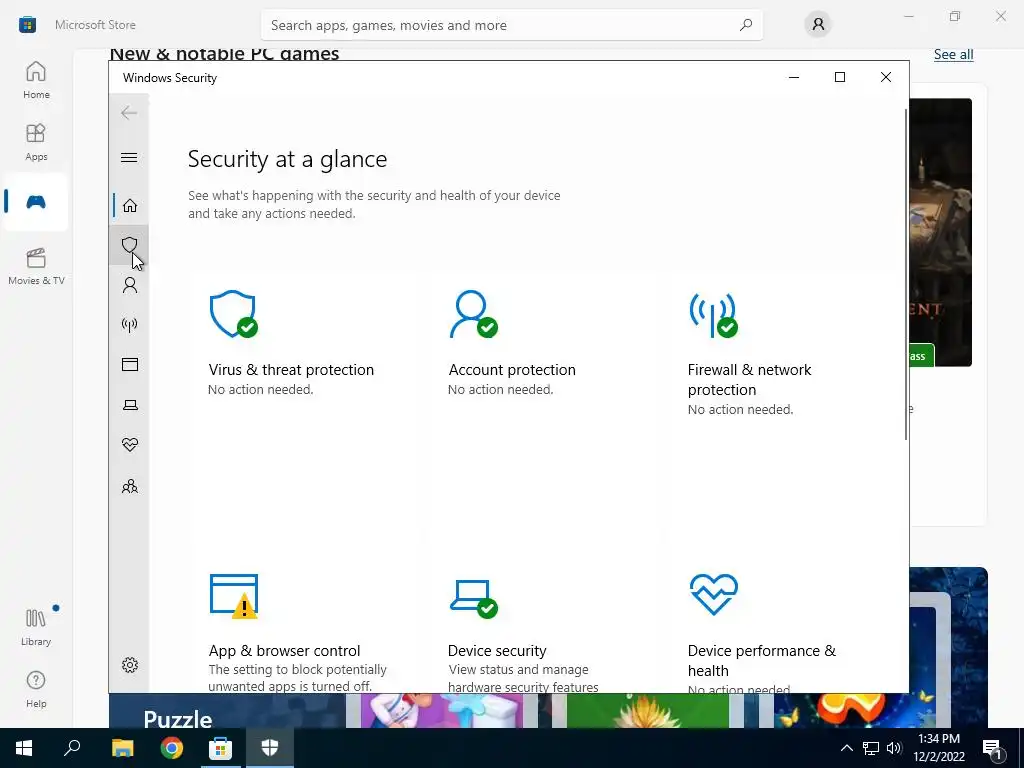Image resolution: width=1024 pixels, height=768 pixels.
Task: Open App & browser control window icon in the sidebar
Action: point(130,364)
